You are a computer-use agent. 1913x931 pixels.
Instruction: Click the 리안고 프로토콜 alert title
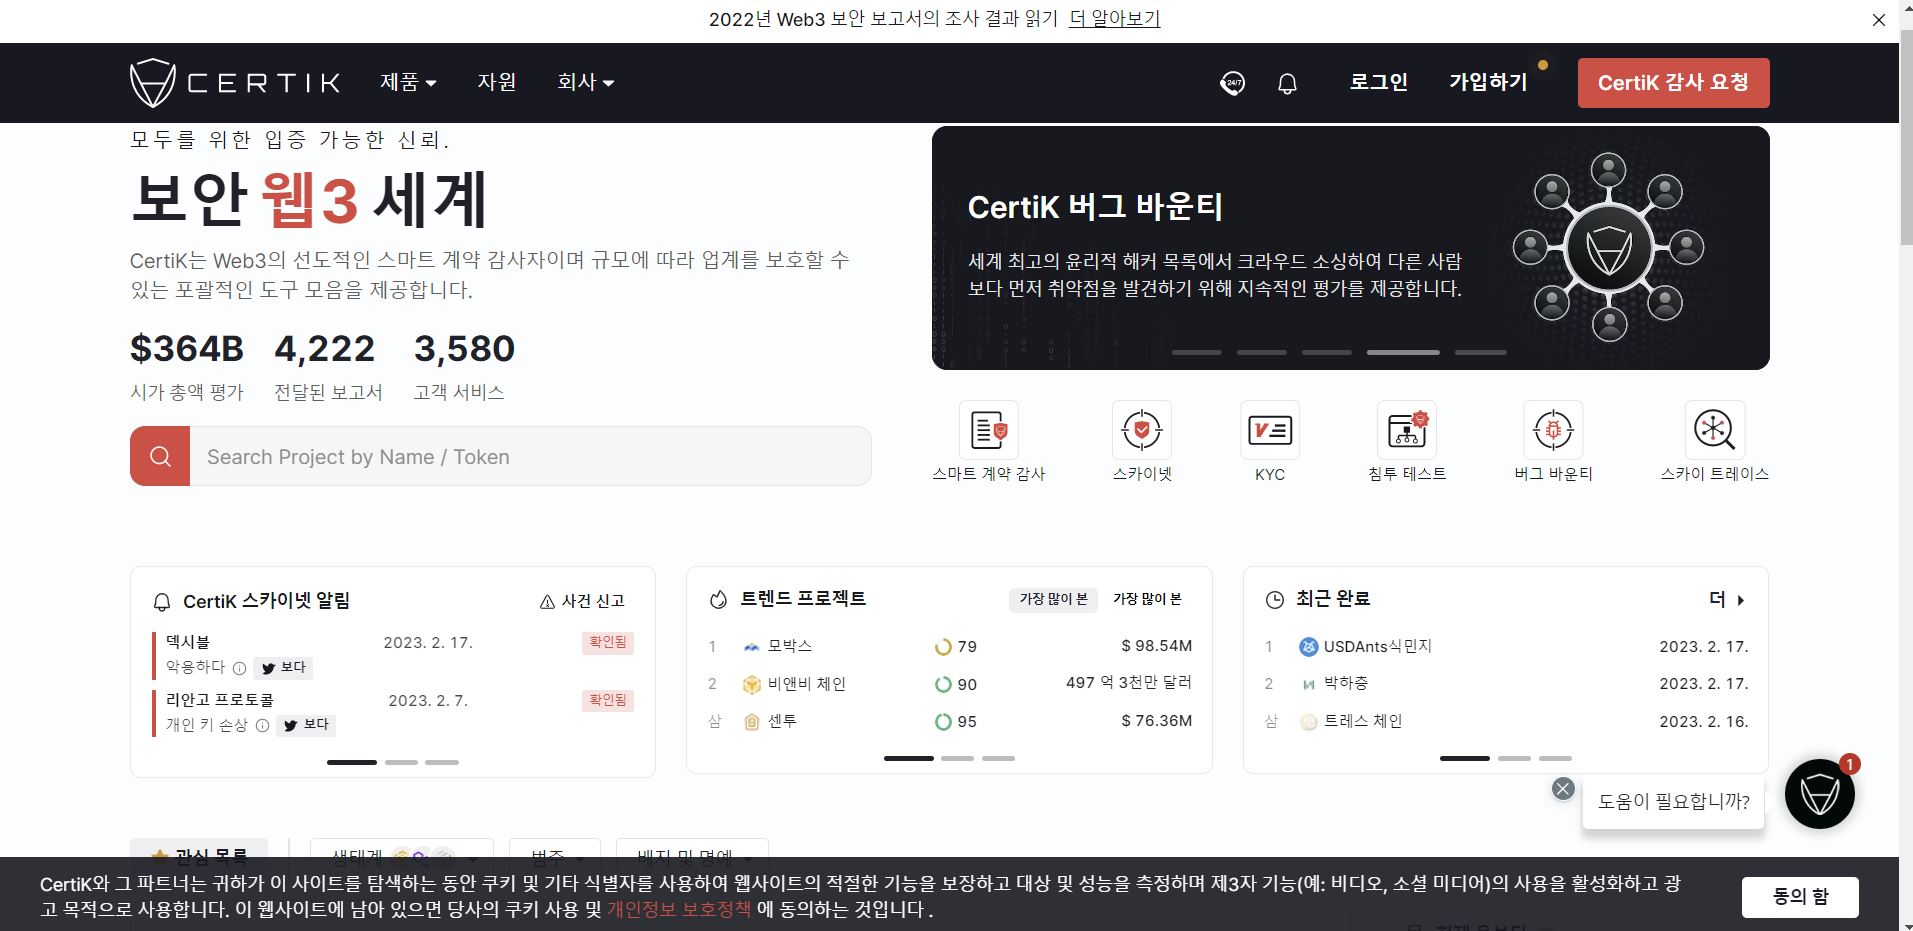click(220, 700)
